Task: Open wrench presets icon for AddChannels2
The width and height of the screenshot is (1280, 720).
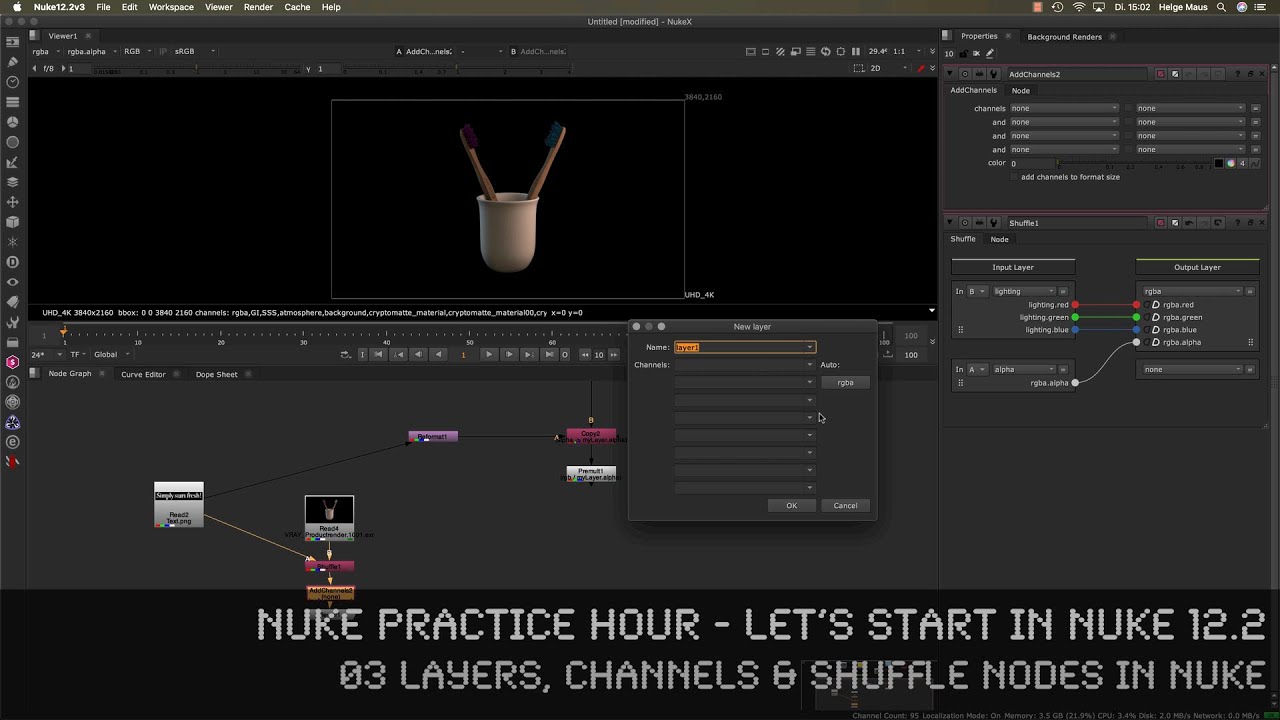Action: coord(993,74)
